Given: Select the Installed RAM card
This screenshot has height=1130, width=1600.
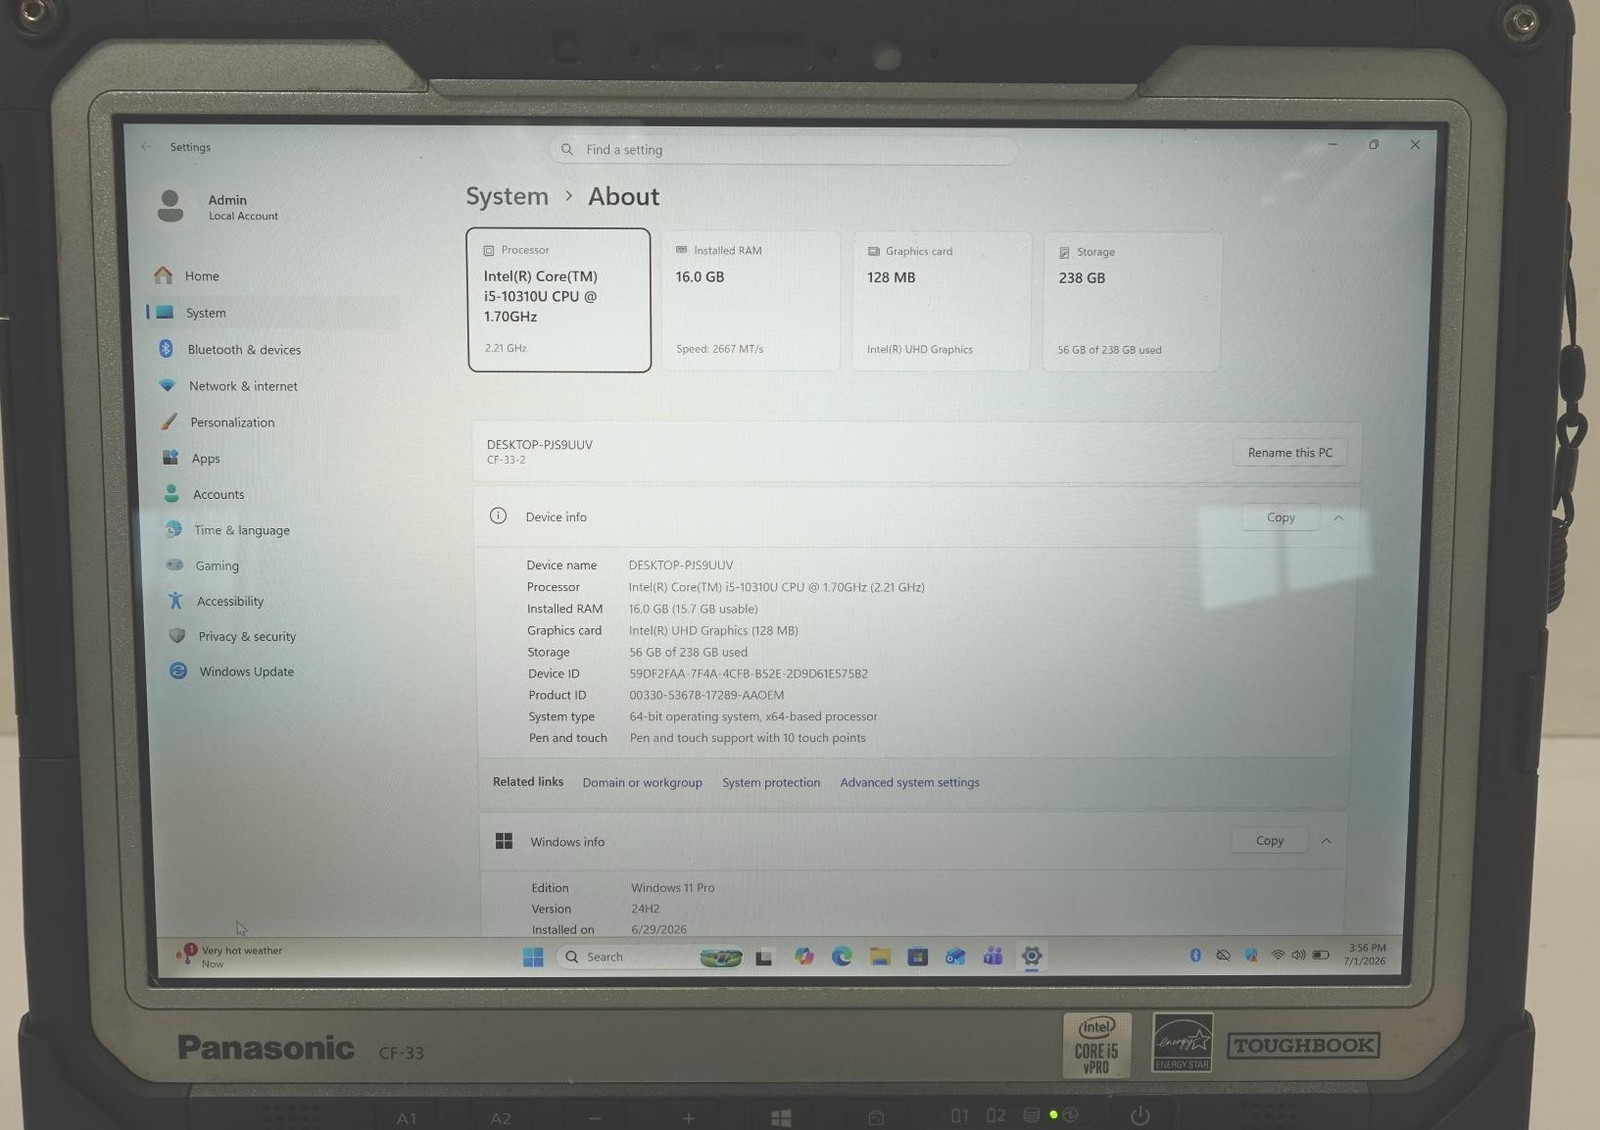Looking at the screenshot, I should tap(750, 301).
